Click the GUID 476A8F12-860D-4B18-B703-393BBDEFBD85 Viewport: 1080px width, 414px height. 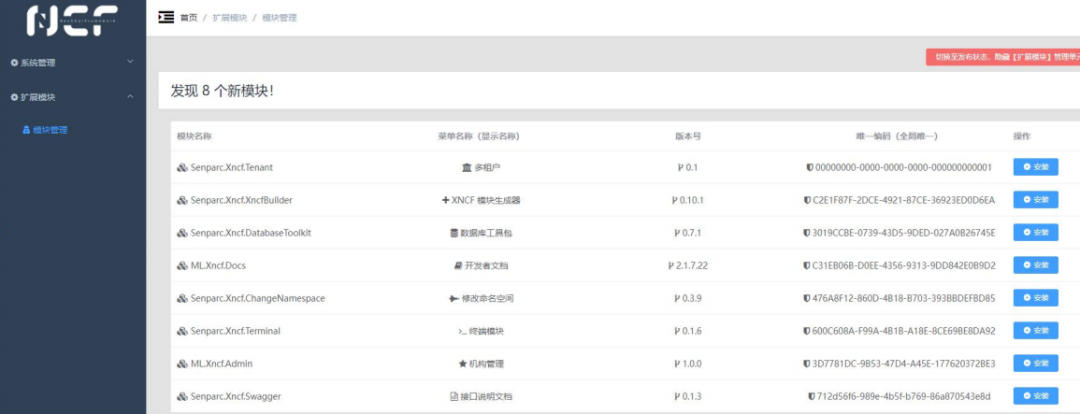pyautogui.click(x=904, y=298)
